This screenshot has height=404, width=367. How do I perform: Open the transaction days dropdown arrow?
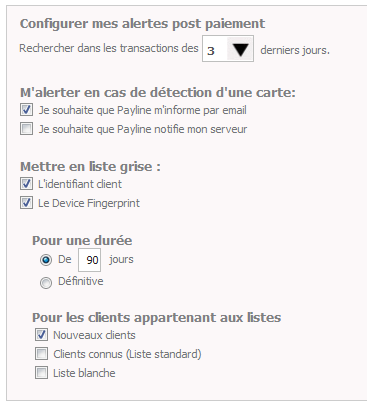point(240,49)
